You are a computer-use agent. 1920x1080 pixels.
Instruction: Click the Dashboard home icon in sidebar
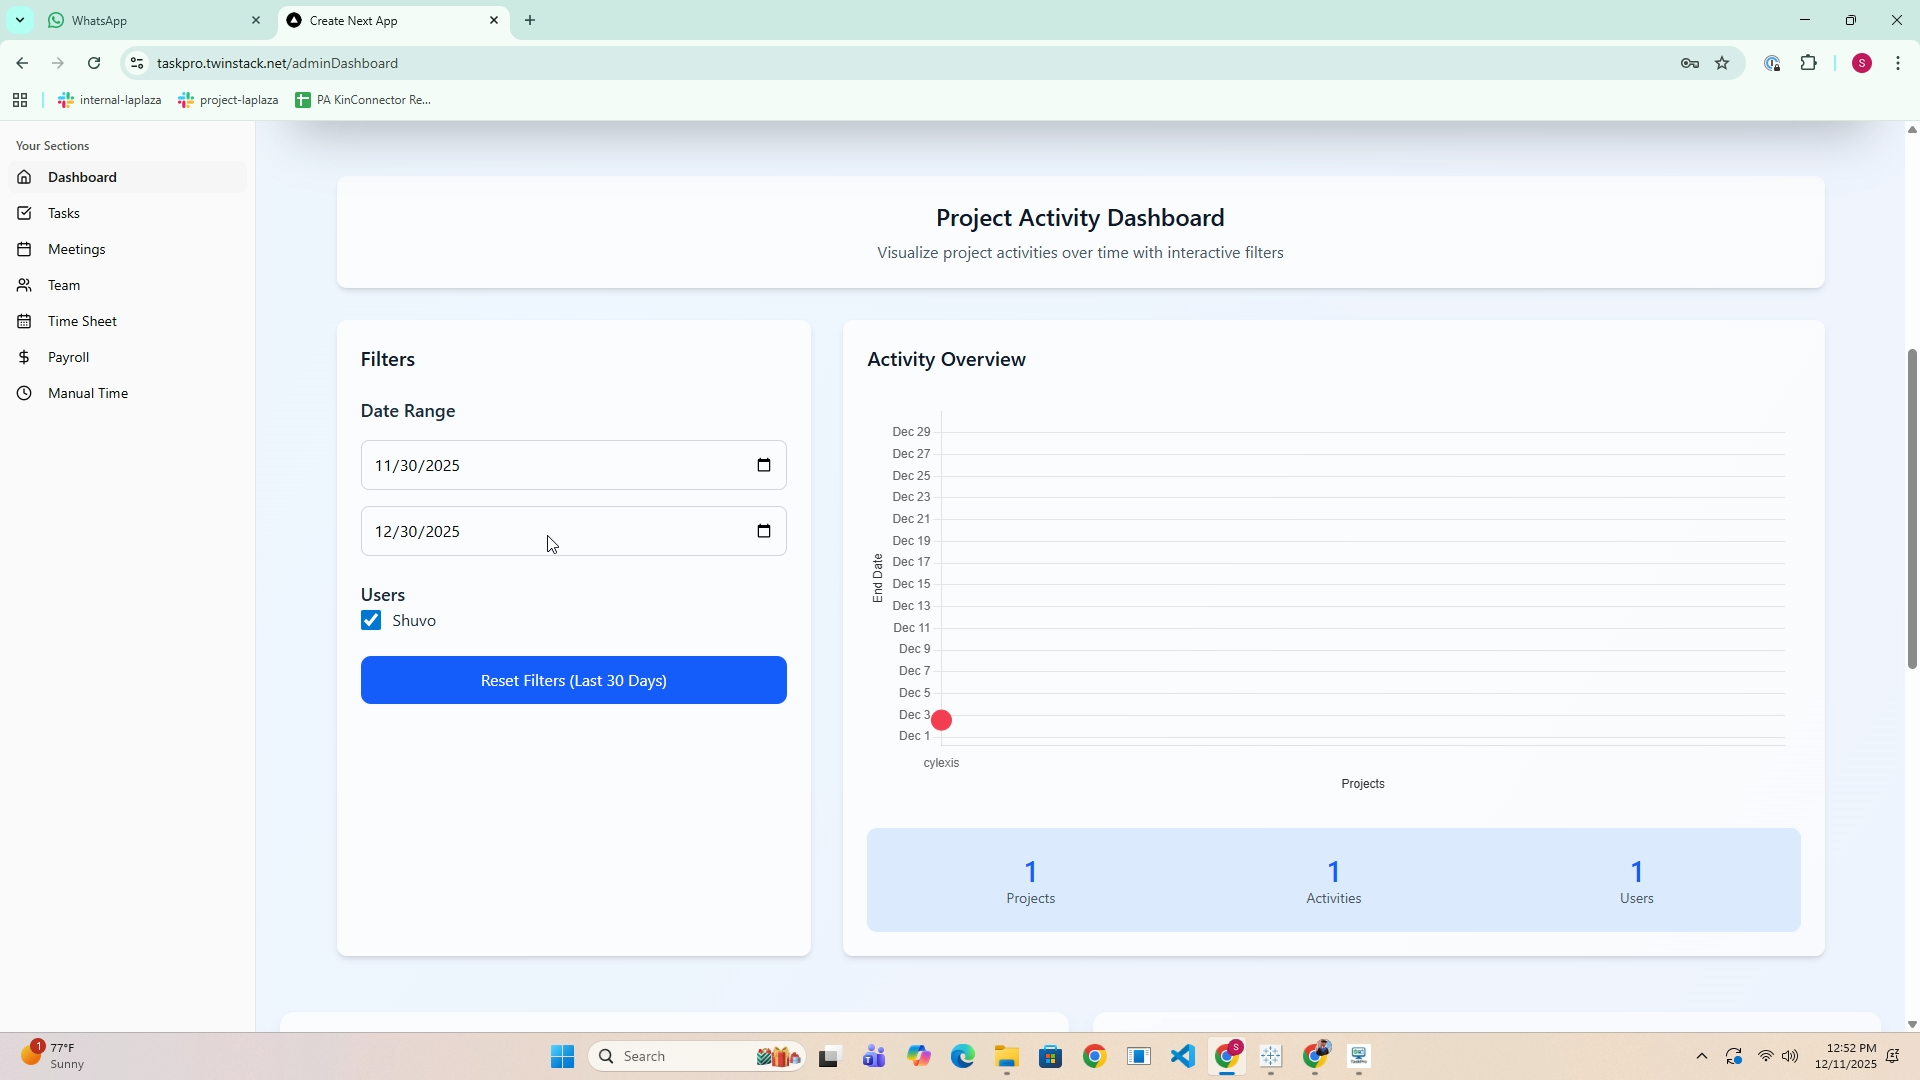click(x=25, y=178)
